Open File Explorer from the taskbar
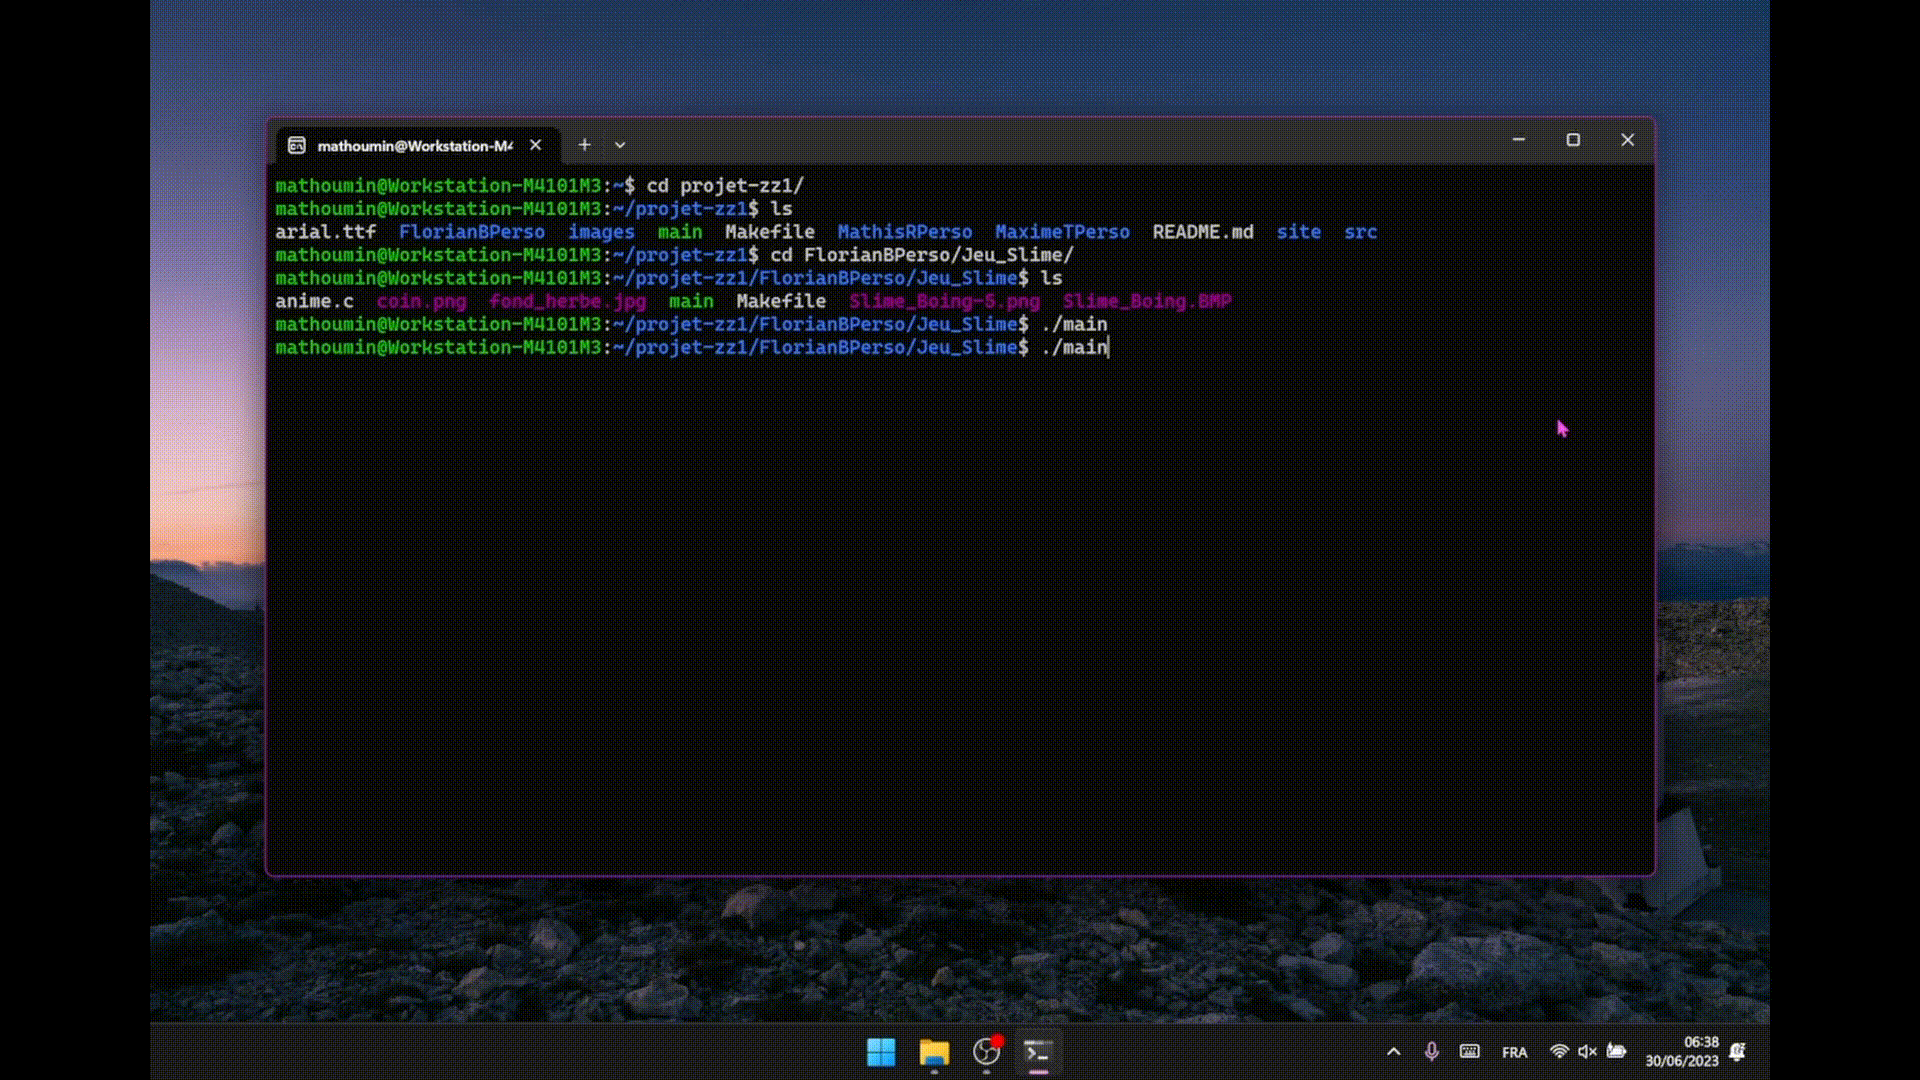This screenshot has width=1920, height=1080. 934,1052
